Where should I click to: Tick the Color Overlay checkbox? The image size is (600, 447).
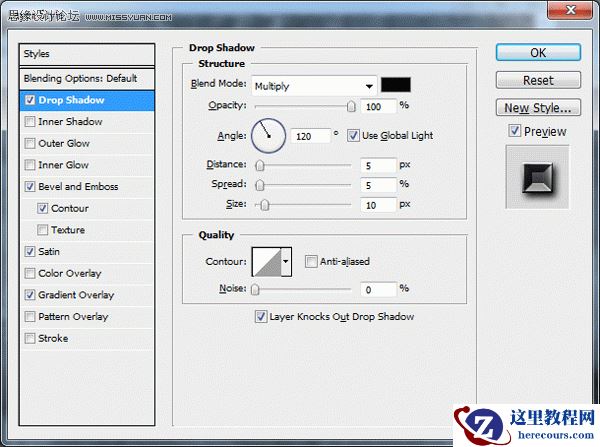point(30,273)
